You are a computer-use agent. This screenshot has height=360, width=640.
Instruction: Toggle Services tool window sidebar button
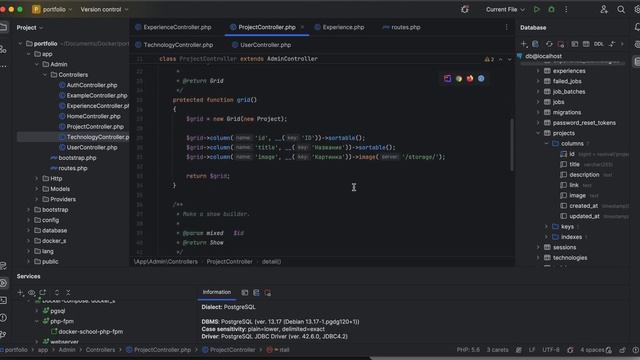(4, 283)
